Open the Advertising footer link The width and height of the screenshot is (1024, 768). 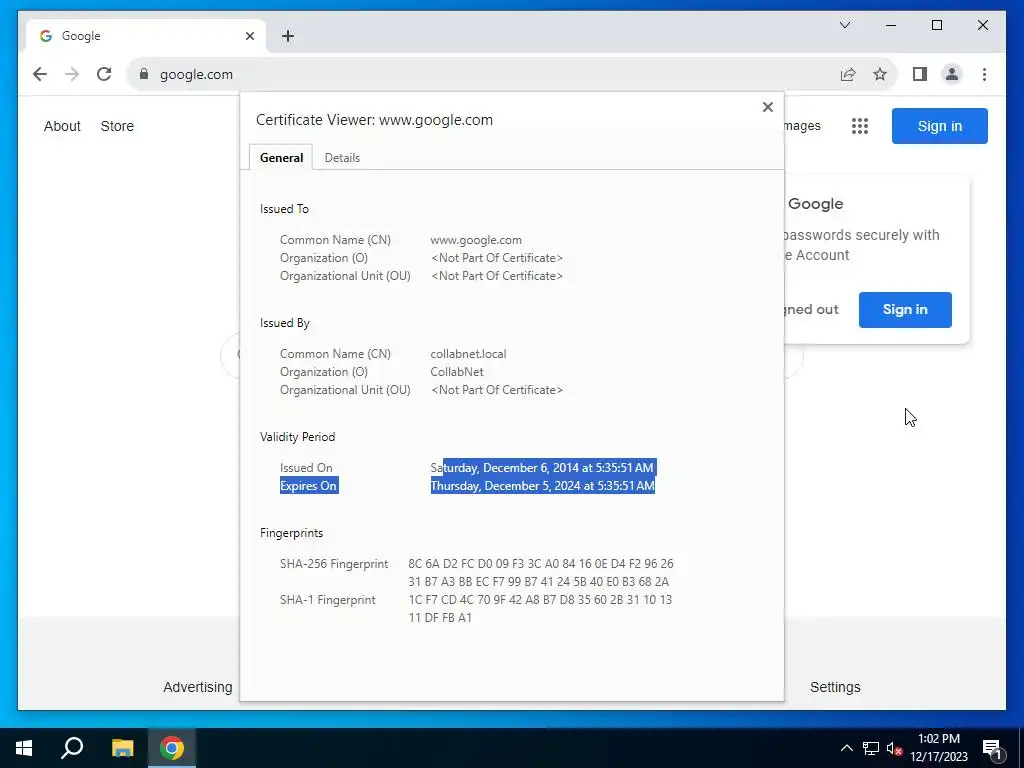tap(198, 687)
